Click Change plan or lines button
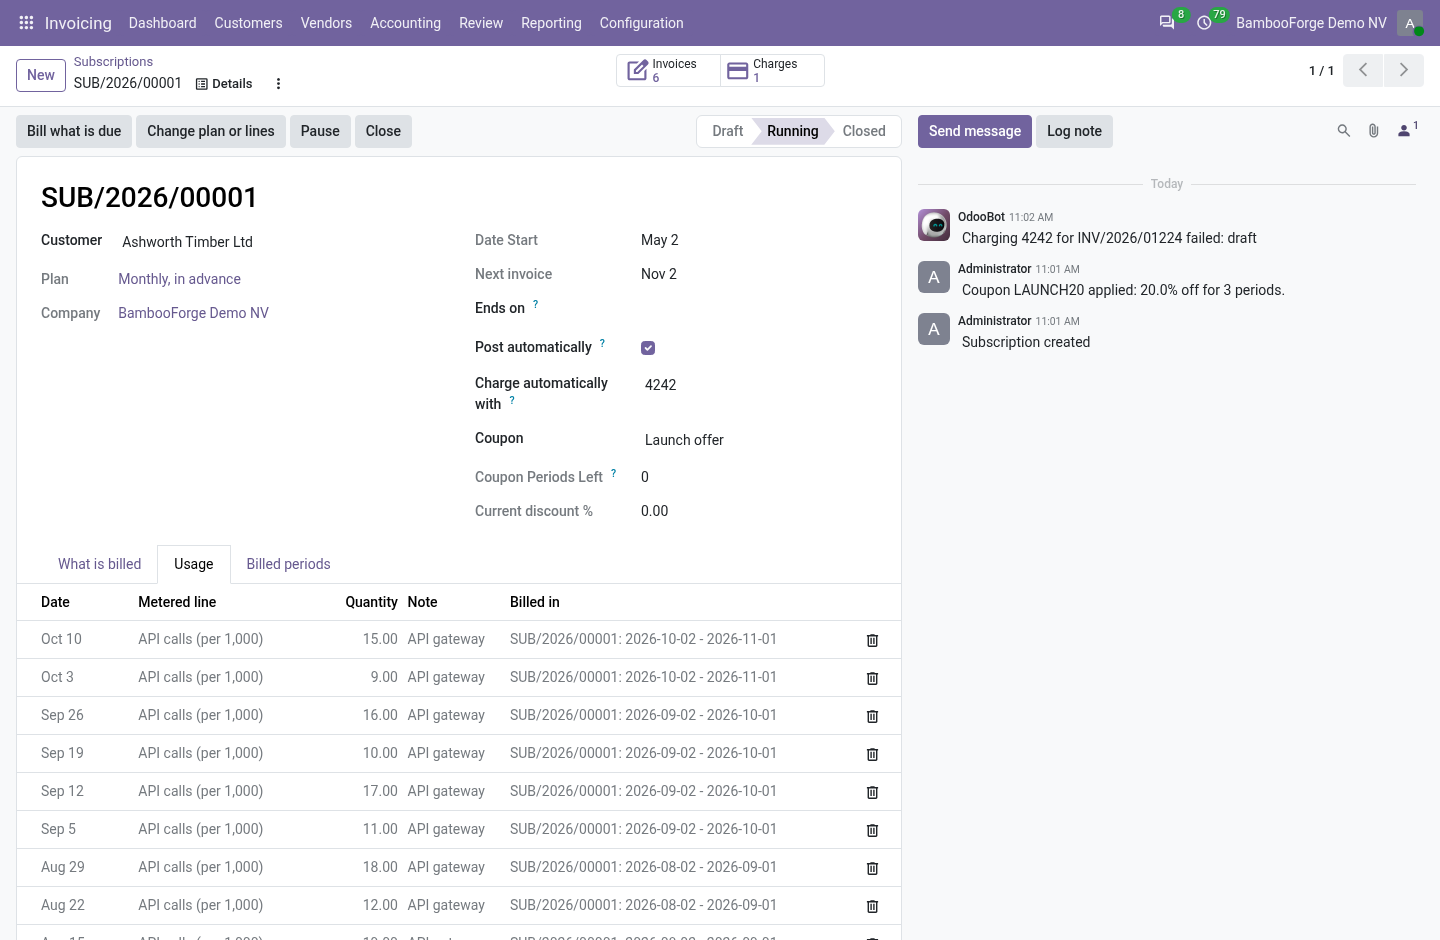The width and height of the screenshot is (1440, 940). (211, 131)
